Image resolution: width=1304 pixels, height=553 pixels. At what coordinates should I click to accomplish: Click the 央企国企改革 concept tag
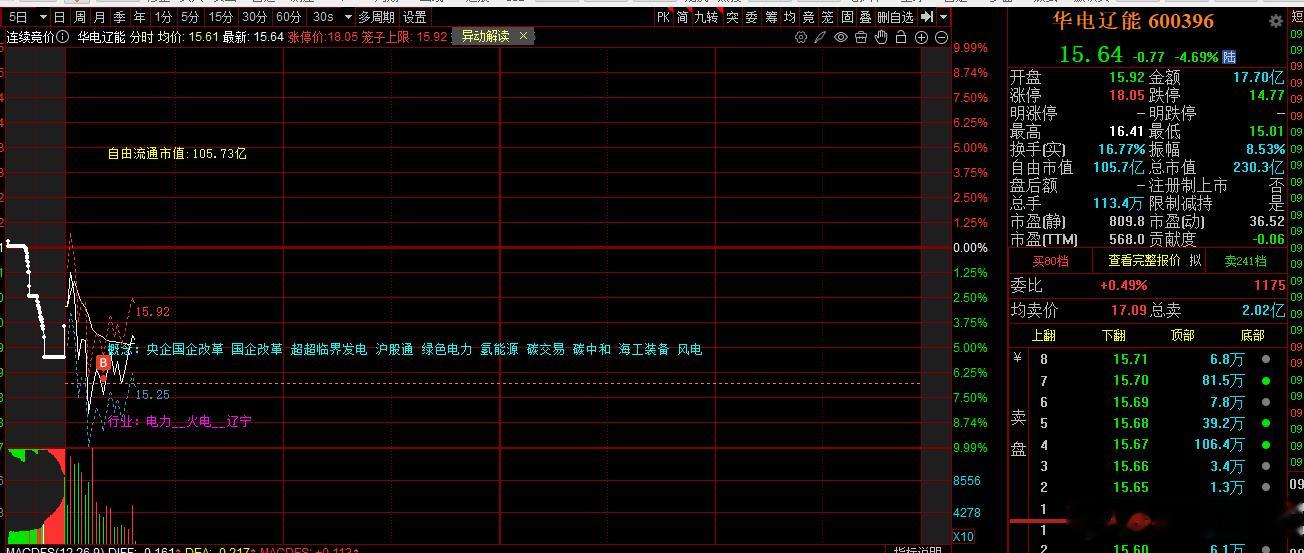click(x=185, y=350)
